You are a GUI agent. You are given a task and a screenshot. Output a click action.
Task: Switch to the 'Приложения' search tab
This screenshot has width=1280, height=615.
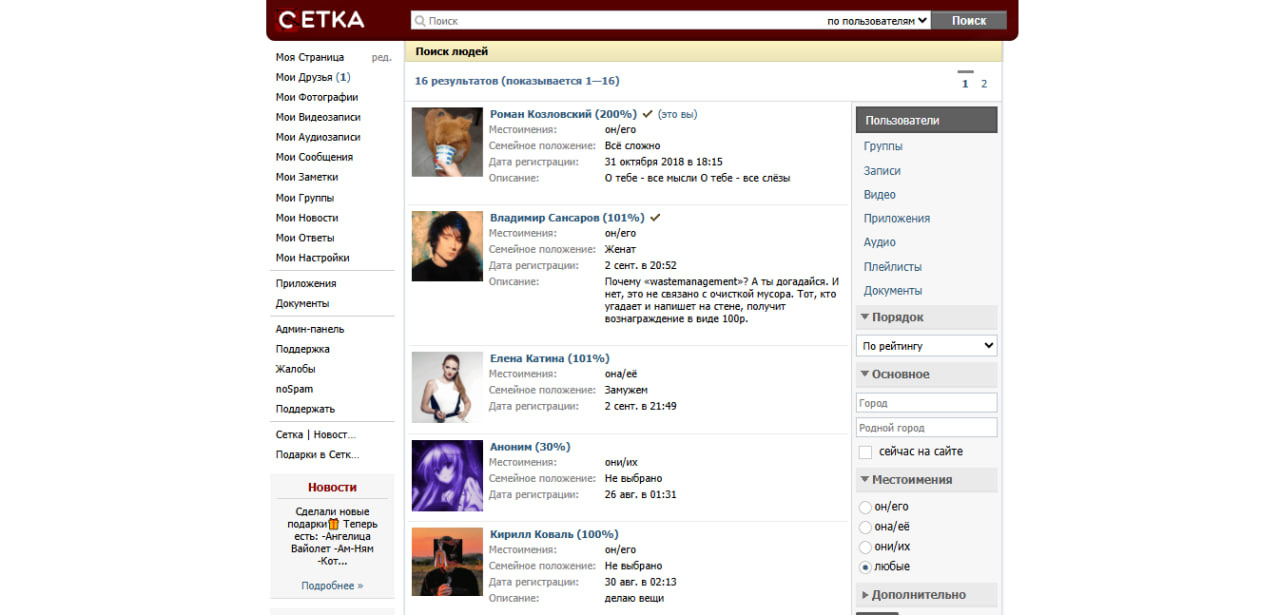point(897,218)
